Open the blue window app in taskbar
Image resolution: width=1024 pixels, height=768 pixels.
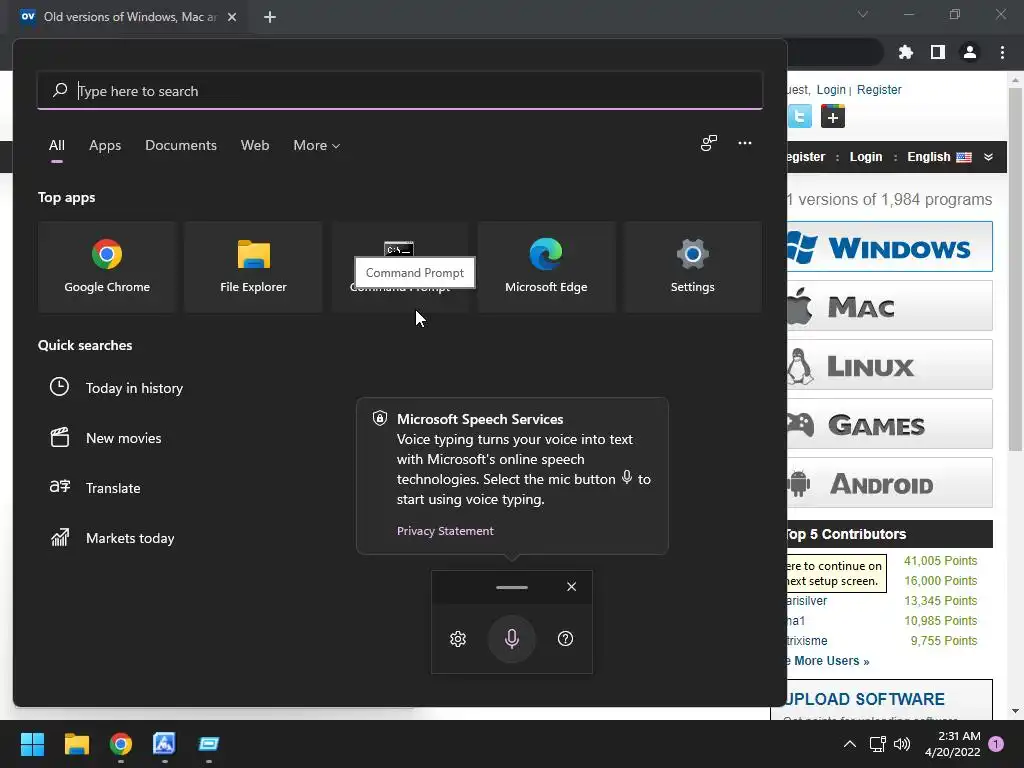pos(208,744)
